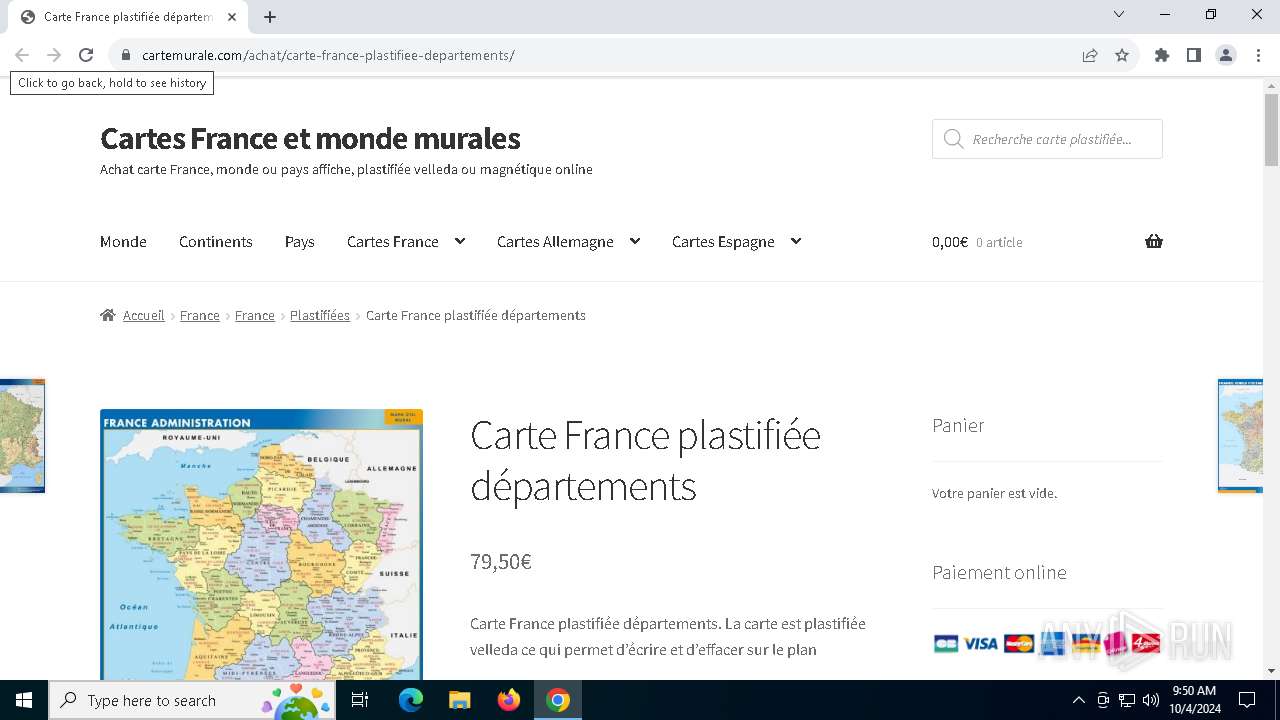1280x720 pixels.
Task: Click the vertical scrollbar thumb
Action: (x=1271, y=130)
